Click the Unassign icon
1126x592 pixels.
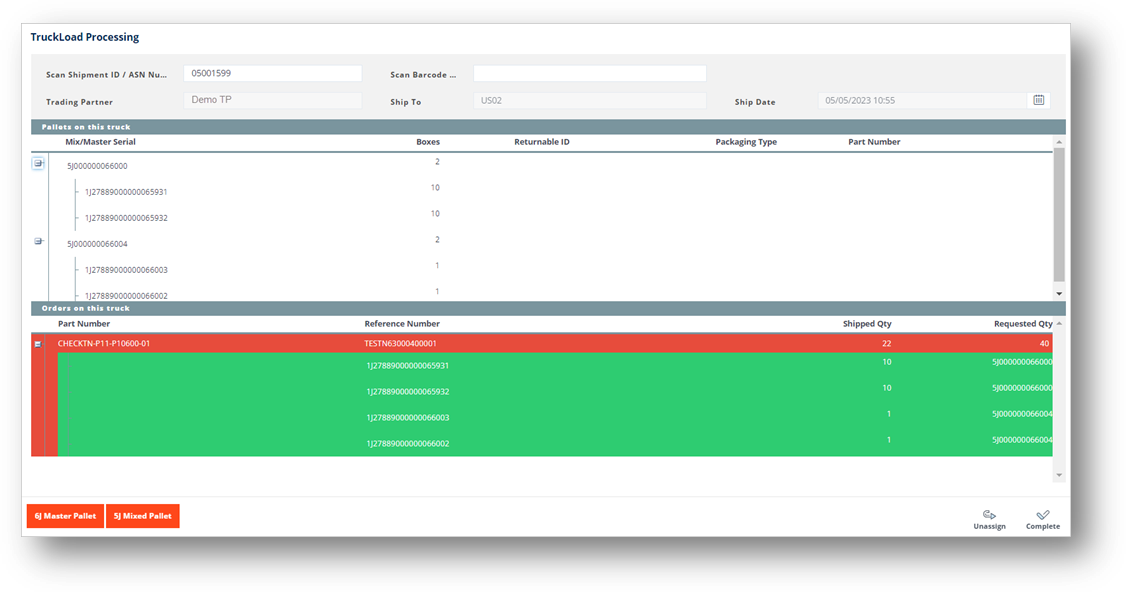[989, 514]
